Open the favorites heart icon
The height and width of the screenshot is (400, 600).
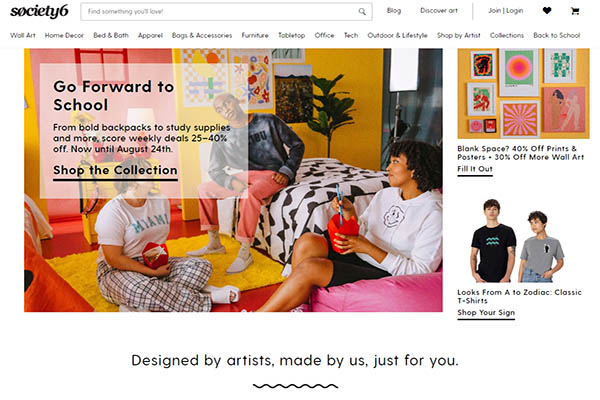[x=547, y=11]
